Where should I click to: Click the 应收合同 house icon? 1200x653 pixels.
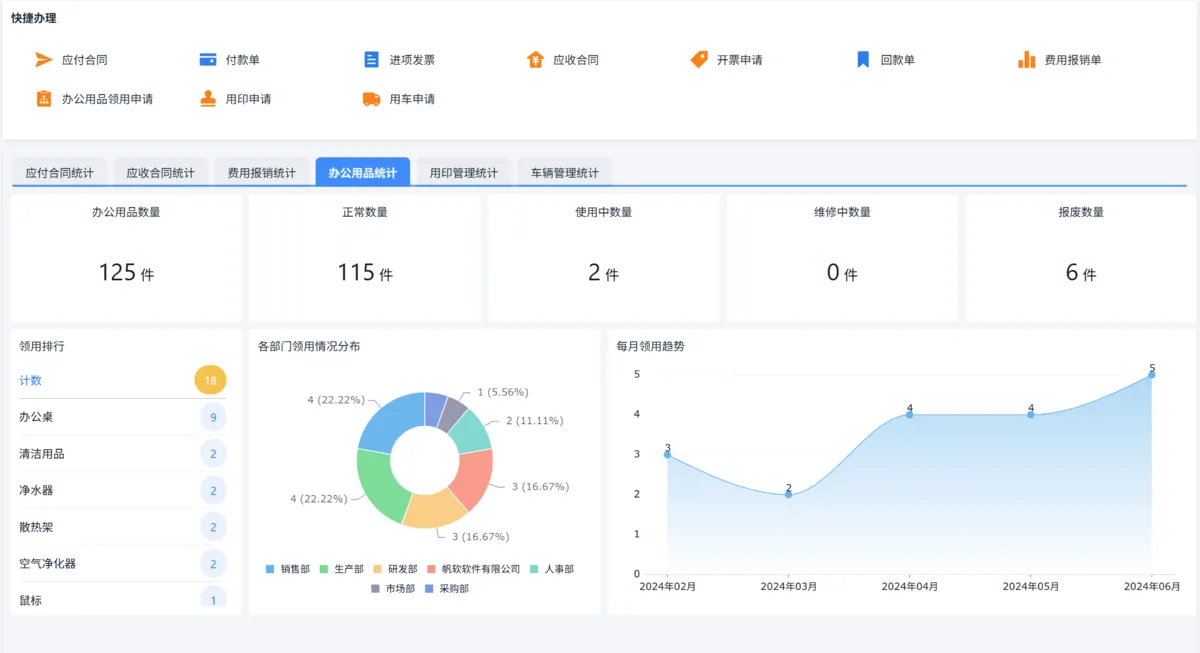tap(535, 60)
